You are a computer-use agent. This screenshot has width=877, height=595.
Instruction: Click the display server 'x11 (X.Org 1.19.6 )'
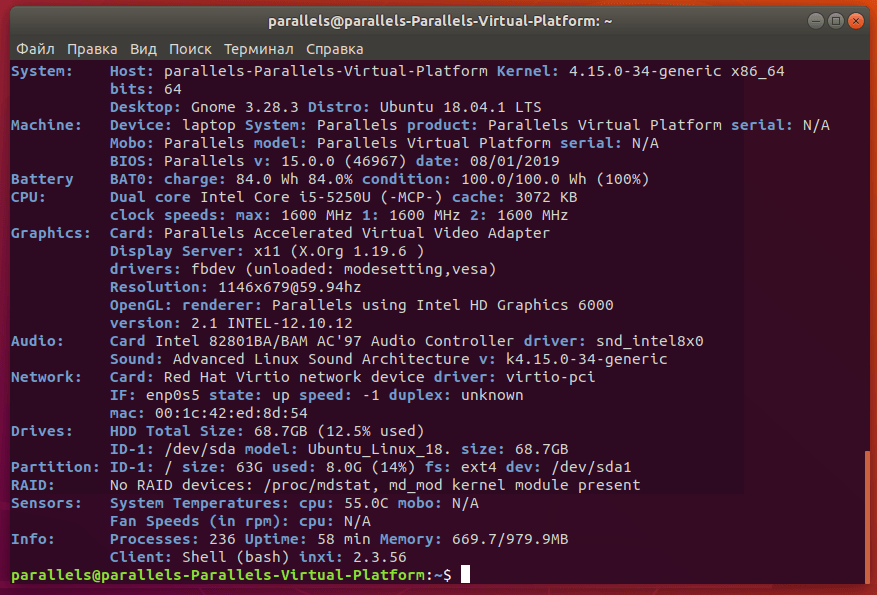coord(339,251)
